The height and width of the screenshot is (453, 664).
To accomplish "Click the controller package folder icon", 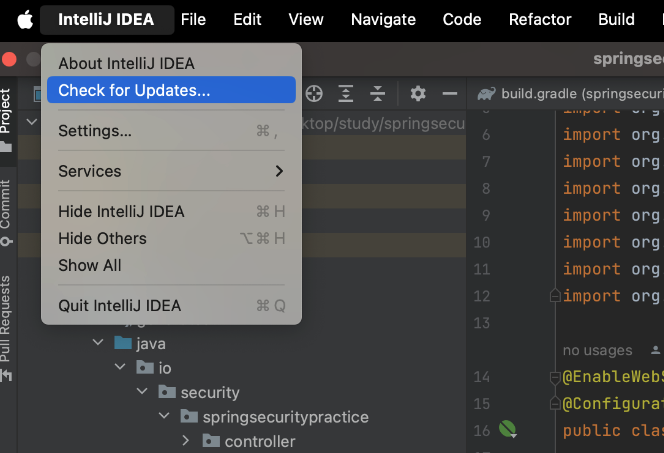I will pyautogui.click(x=211, y=441).
